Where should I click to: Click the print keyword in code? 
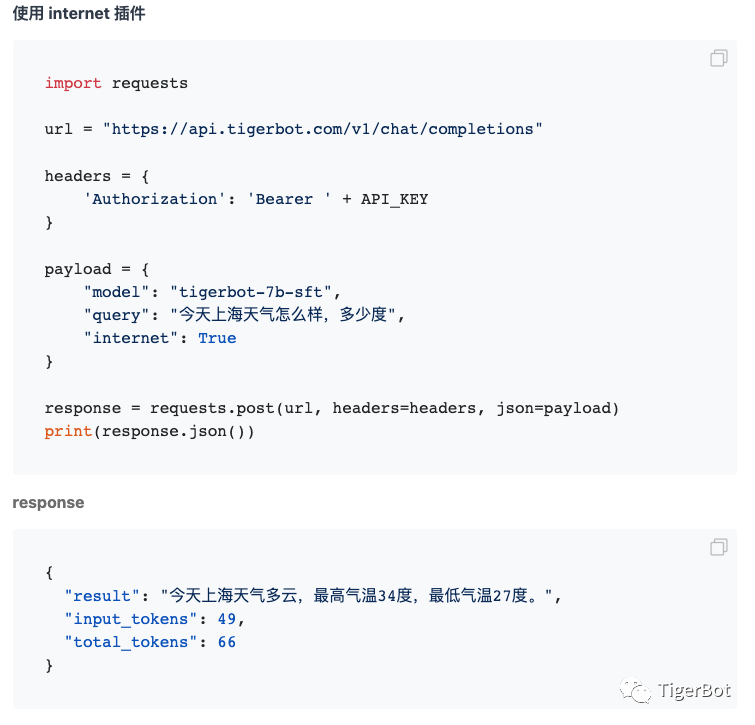coord(68,431)
